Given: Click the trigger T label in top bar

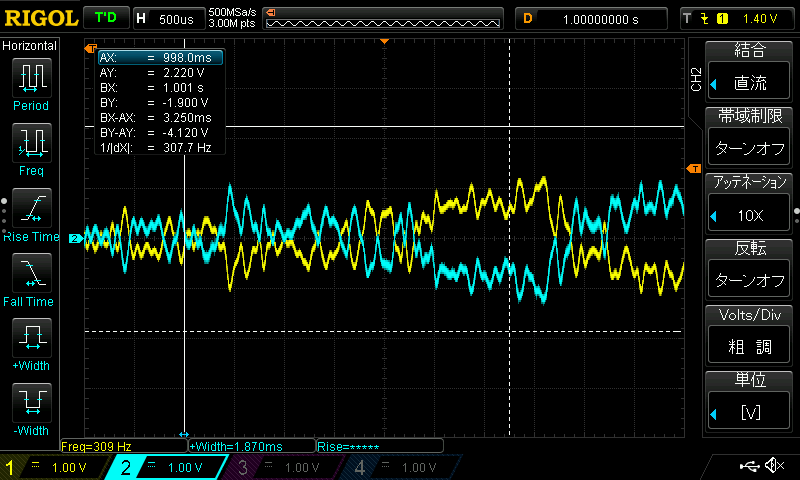Looking at the screenshot, I should click(687, 18).
